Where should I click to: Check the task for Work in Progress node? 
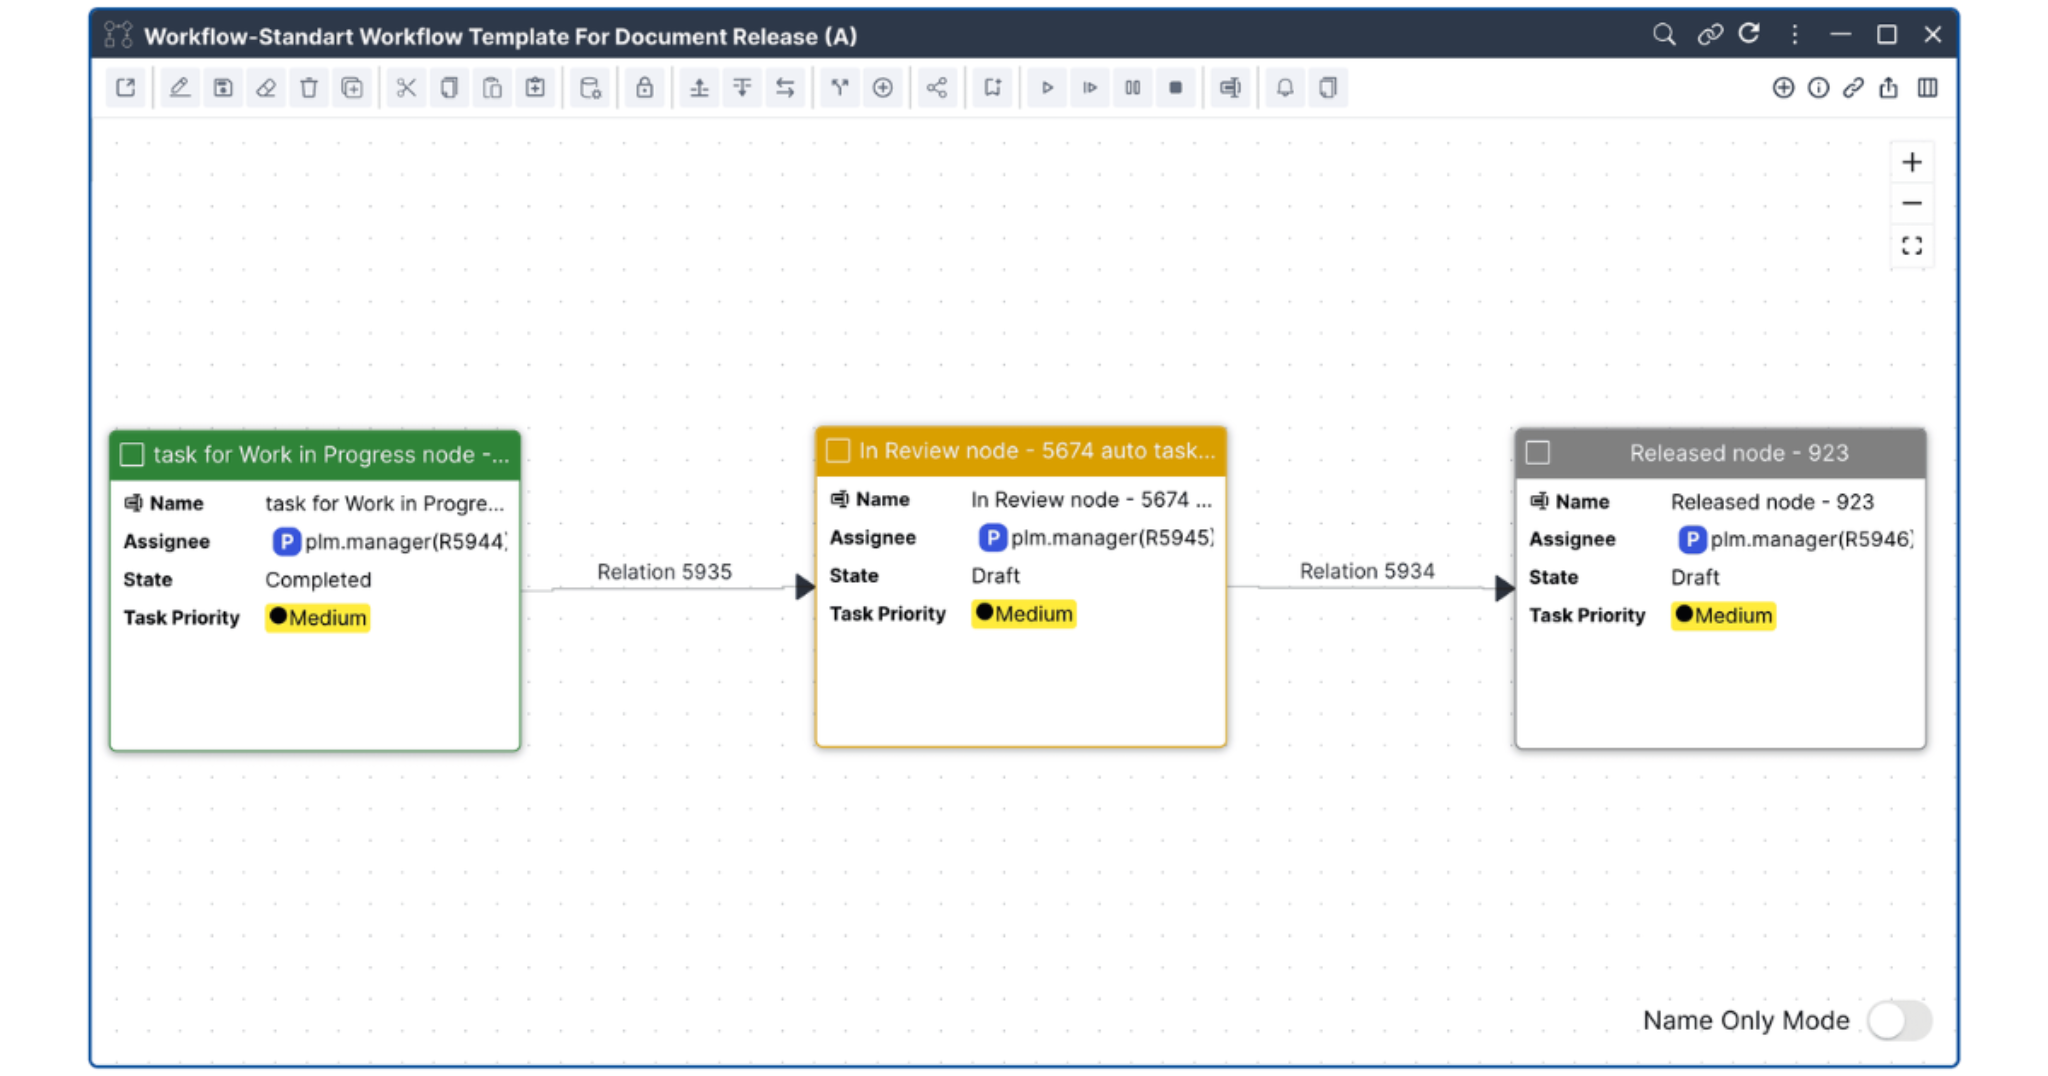tap(131, 455)
